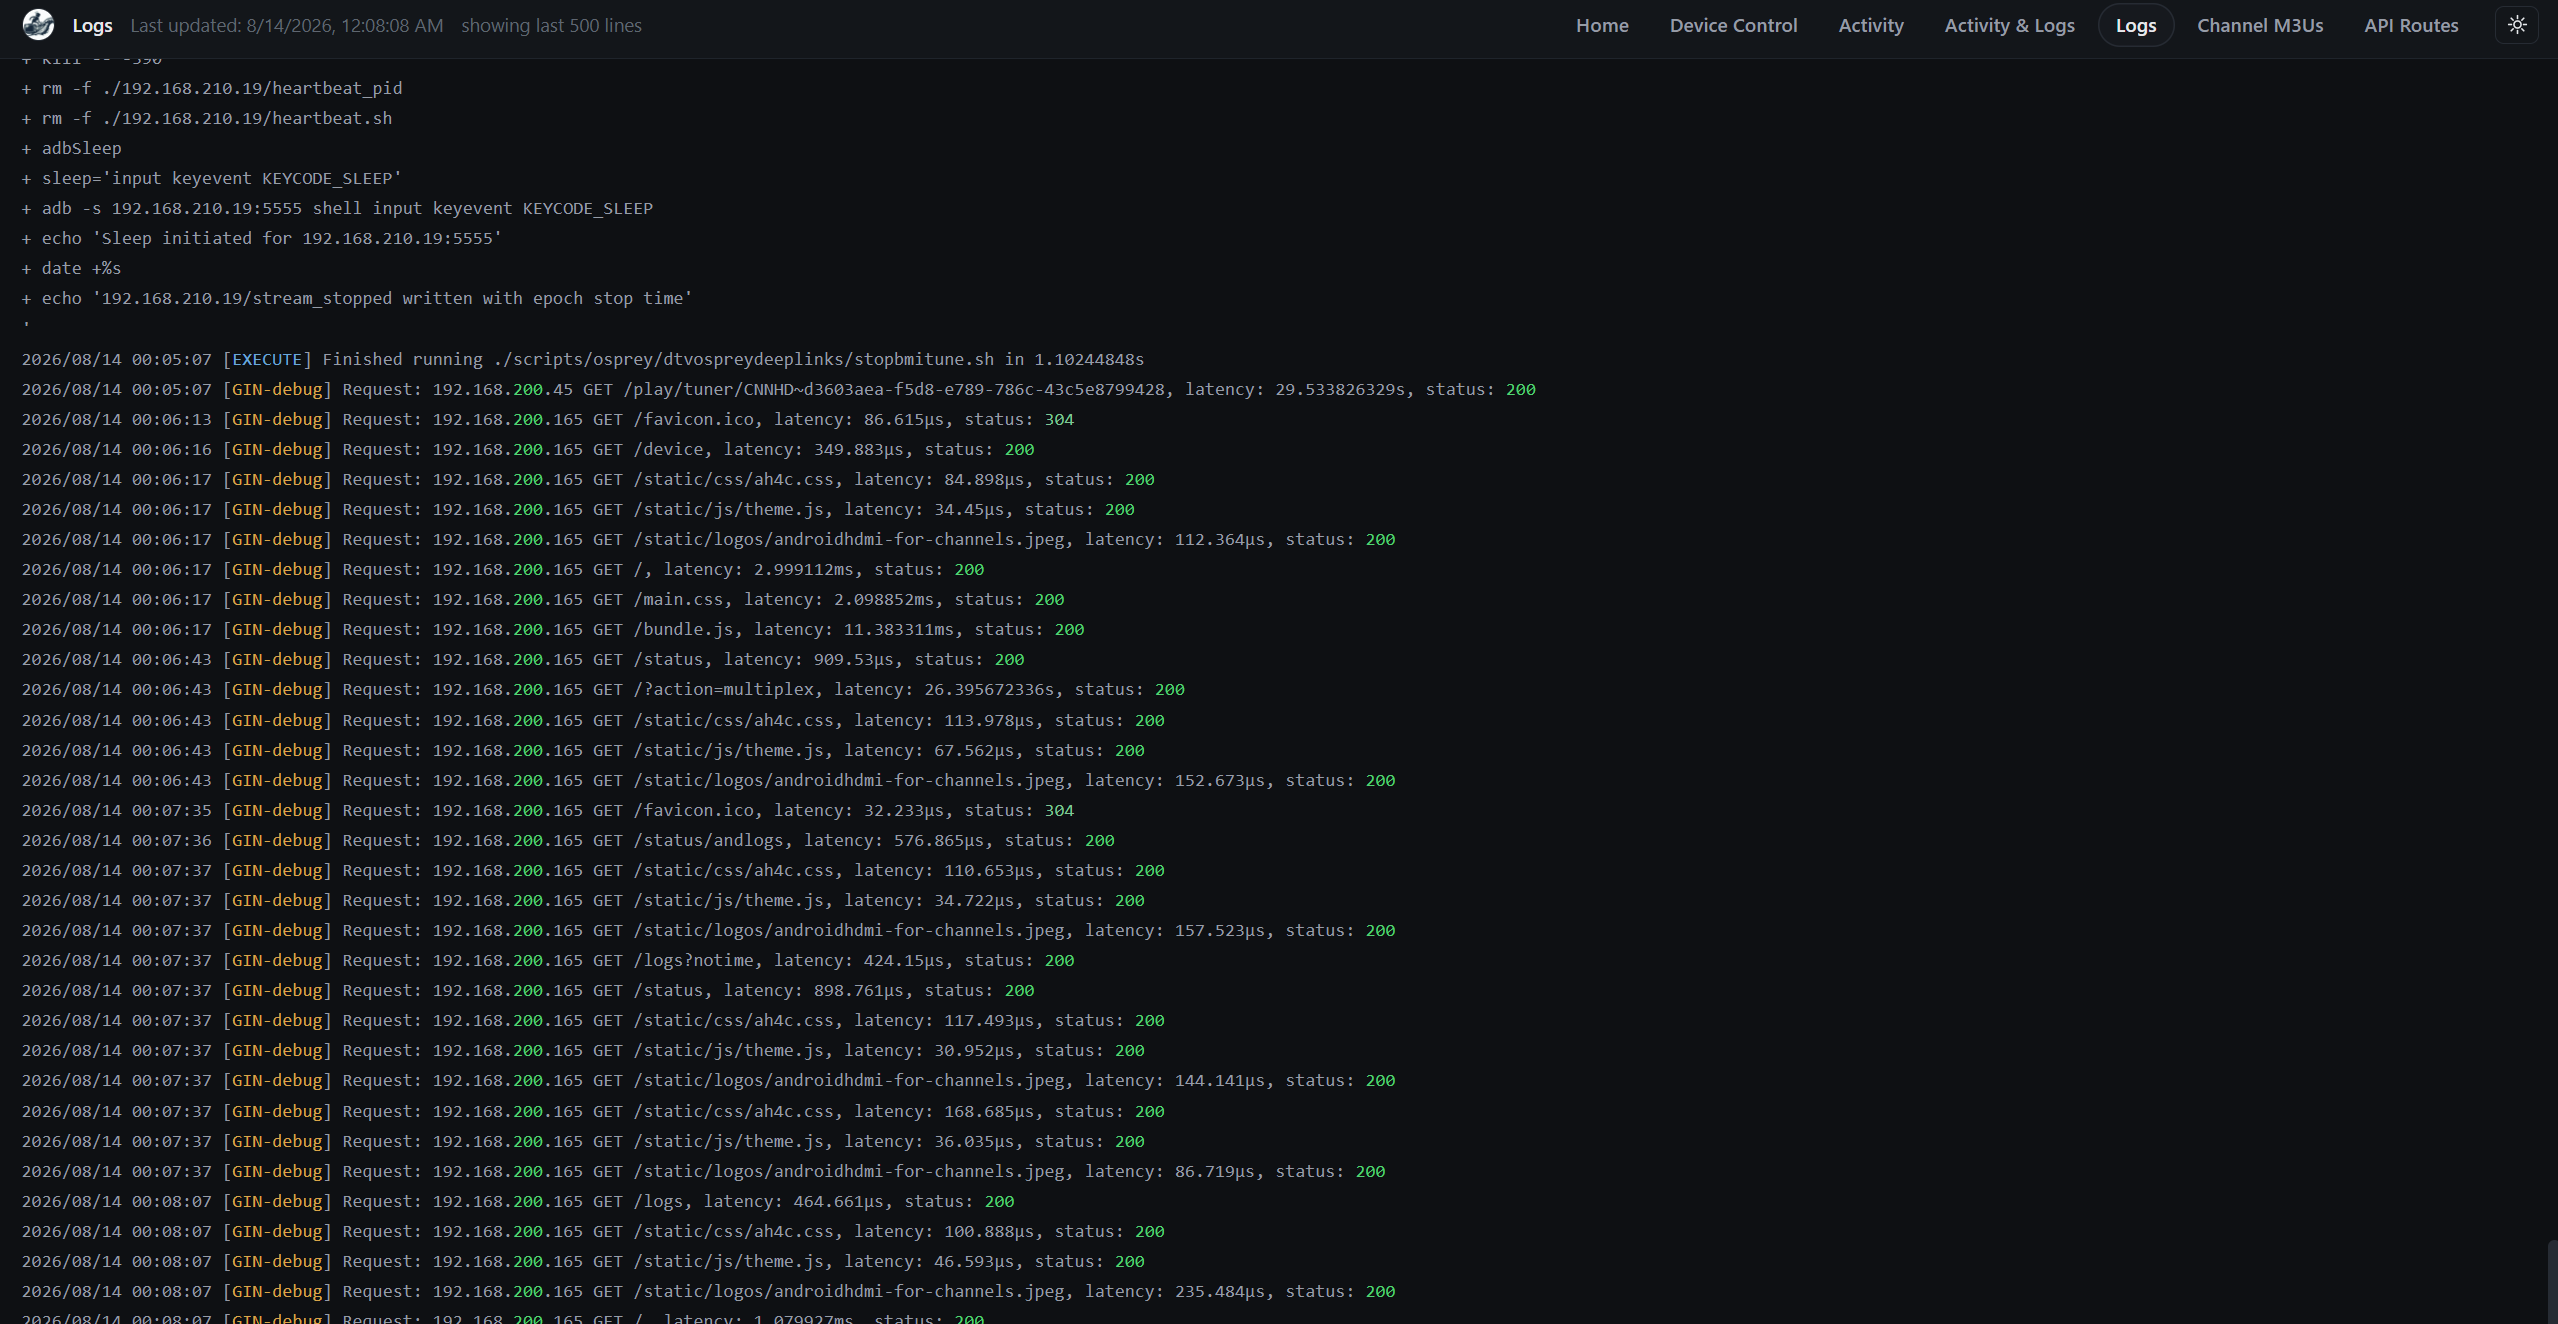This screenshot has width=2558, height=1324.
Task: Open the Activity page
Action: pos(1870,25)
